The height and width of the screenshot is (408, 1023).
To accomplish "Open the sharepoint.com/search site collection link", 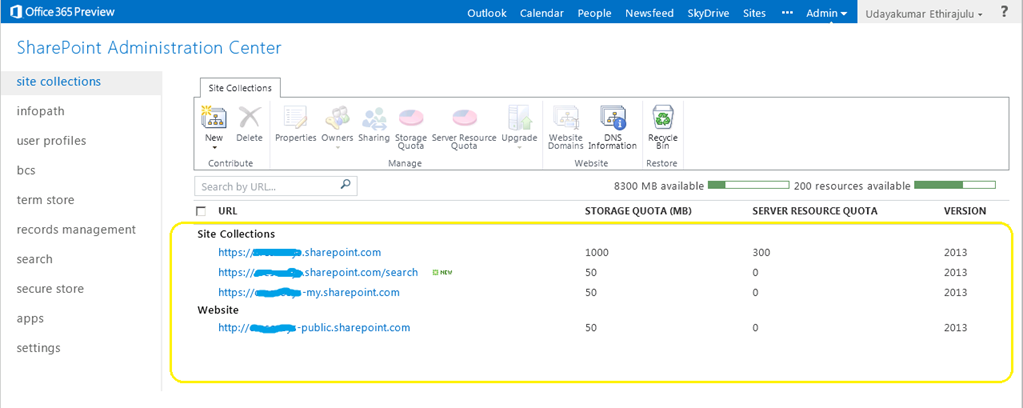I will [318, 272].
